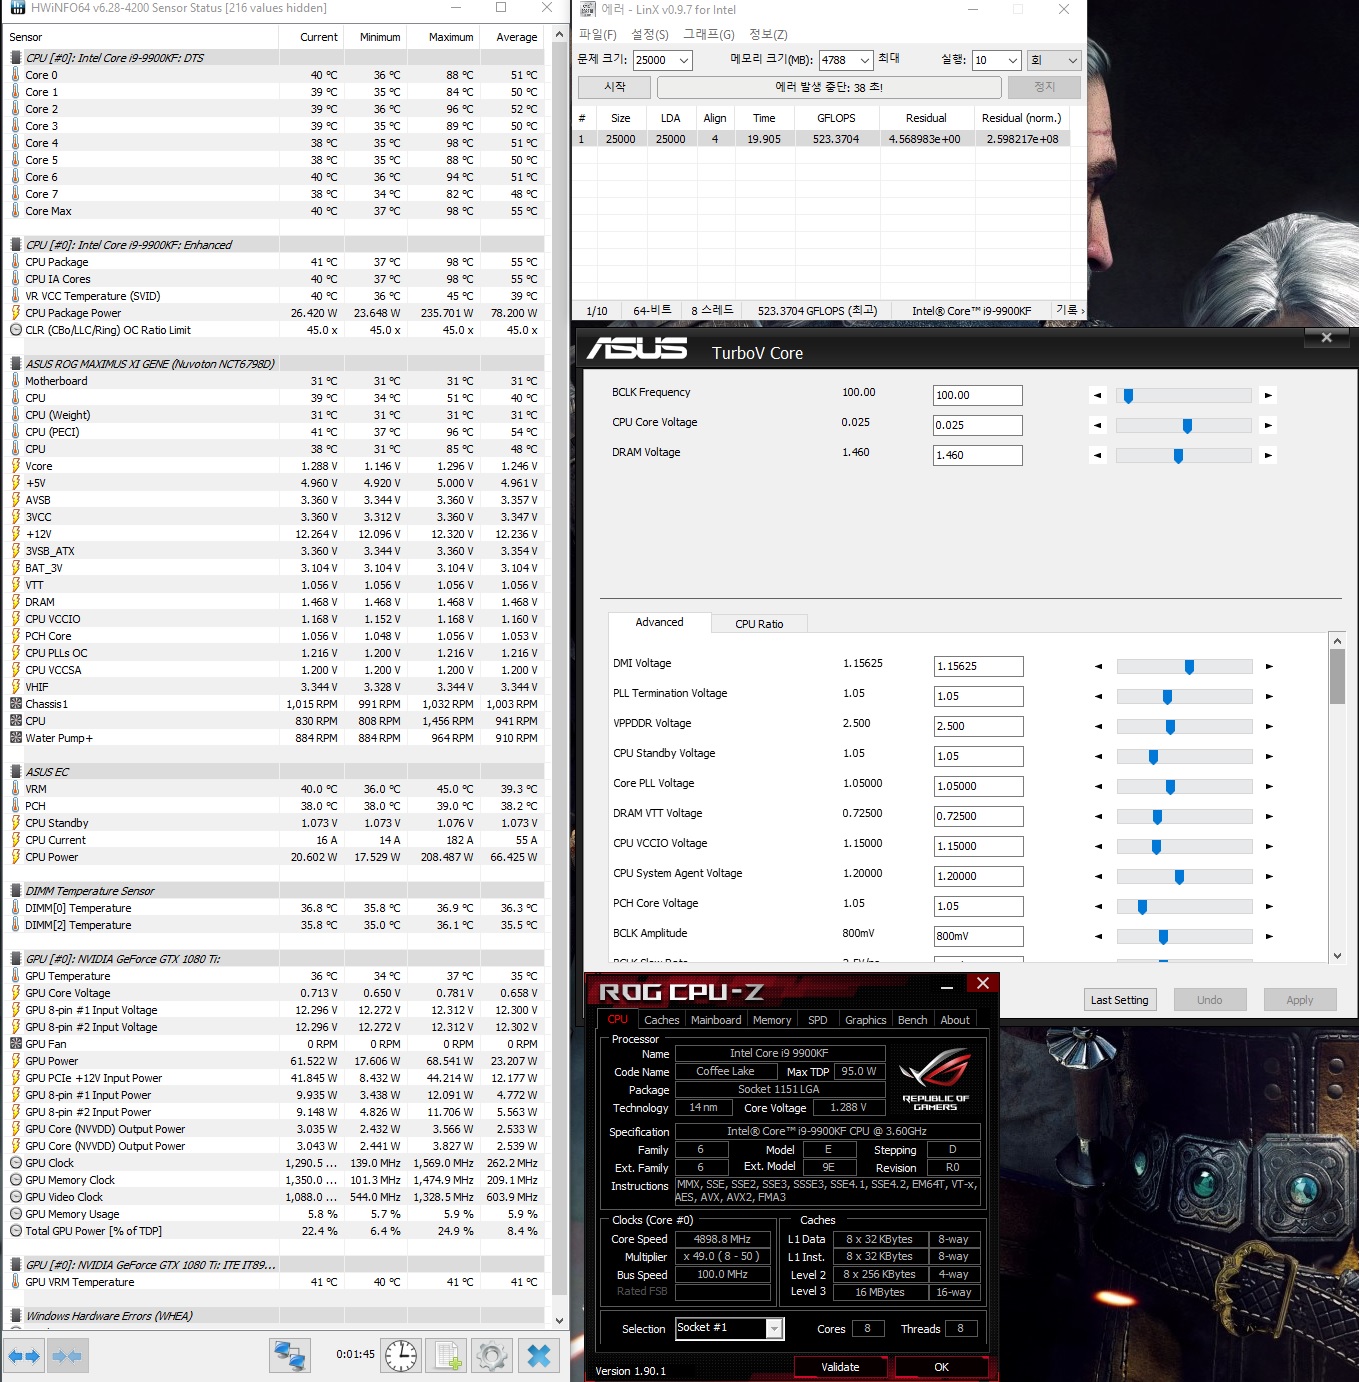Image resolution: width=1359 pixels, height=1382 pixels.
Task: Decrease Core PLL Voltage with left arrow
Action: point(1099,786)
